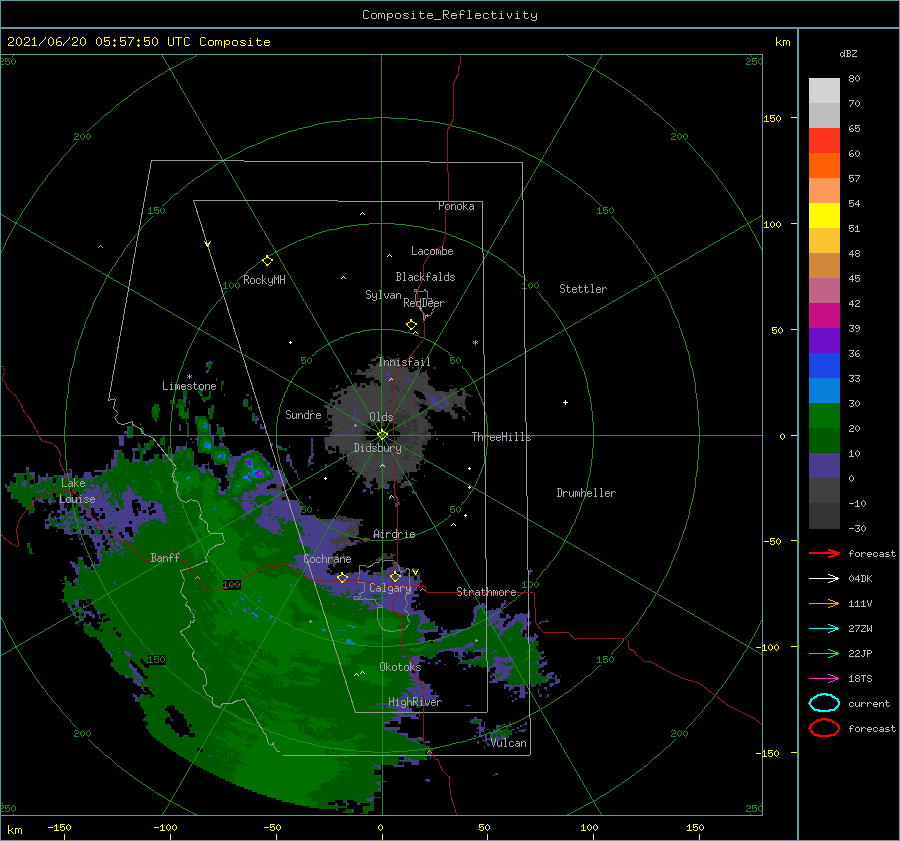Click the cyan current ellipse legend icon
Screen dimensions: 900x841
click(824, 703)
